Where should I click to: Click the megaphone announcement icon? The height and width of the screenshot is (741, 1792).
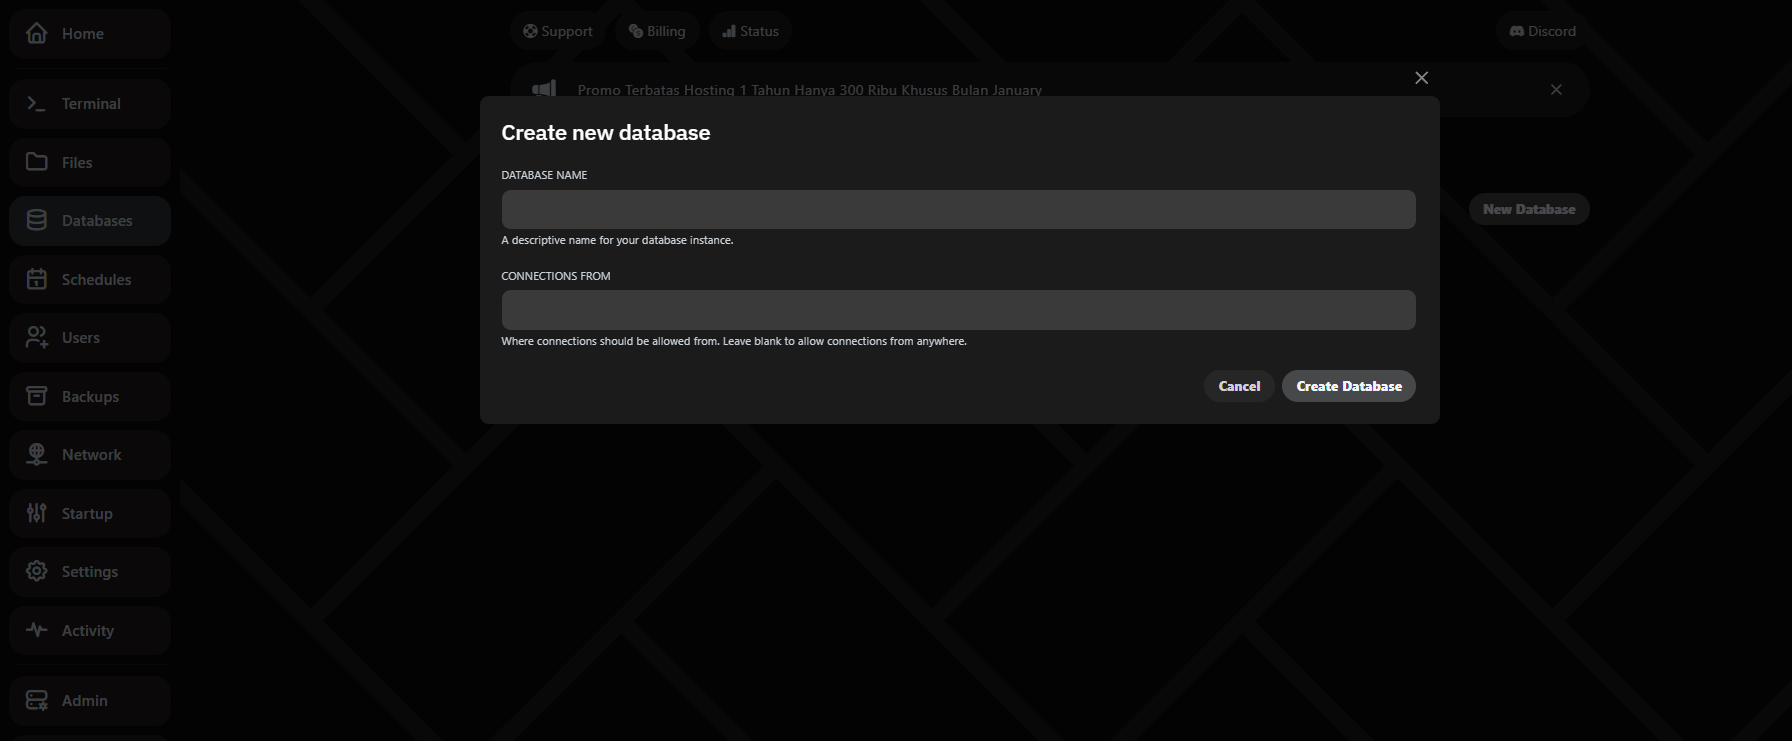pyautogui.click(x=544, y=89)
